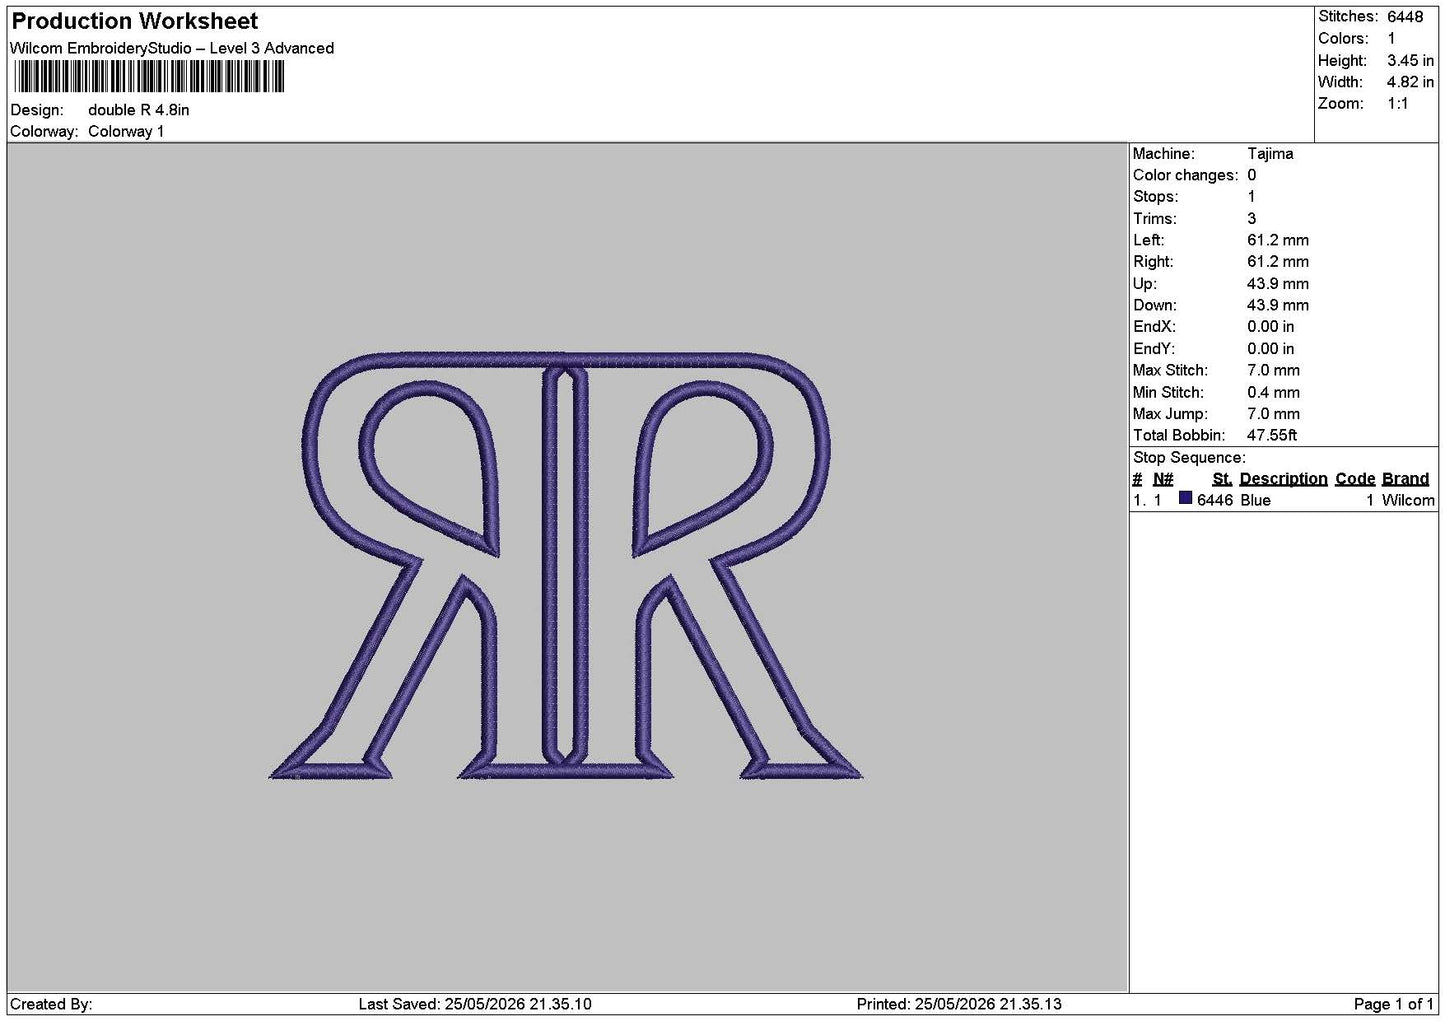
Task: Click the Last Saved timestamp
Action: (475, 1004)
